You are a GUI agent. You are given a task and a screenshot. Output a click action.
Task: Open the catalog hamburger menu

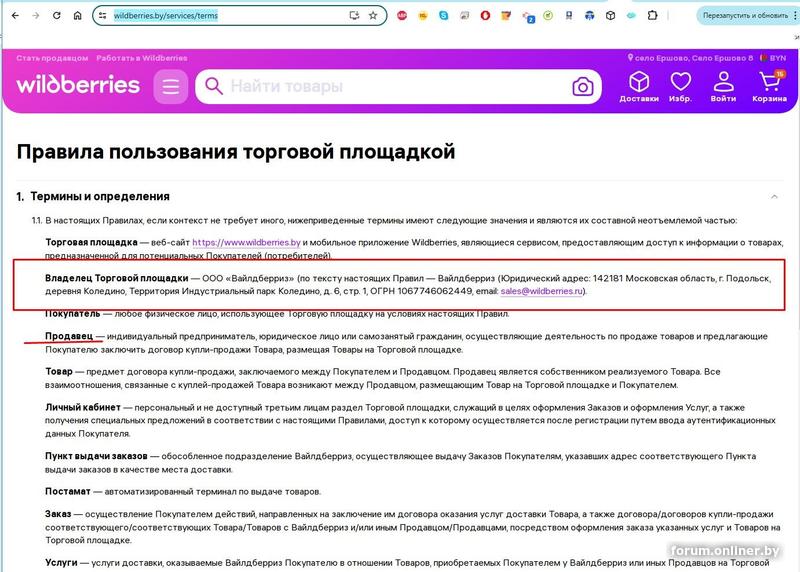[171, 86]
